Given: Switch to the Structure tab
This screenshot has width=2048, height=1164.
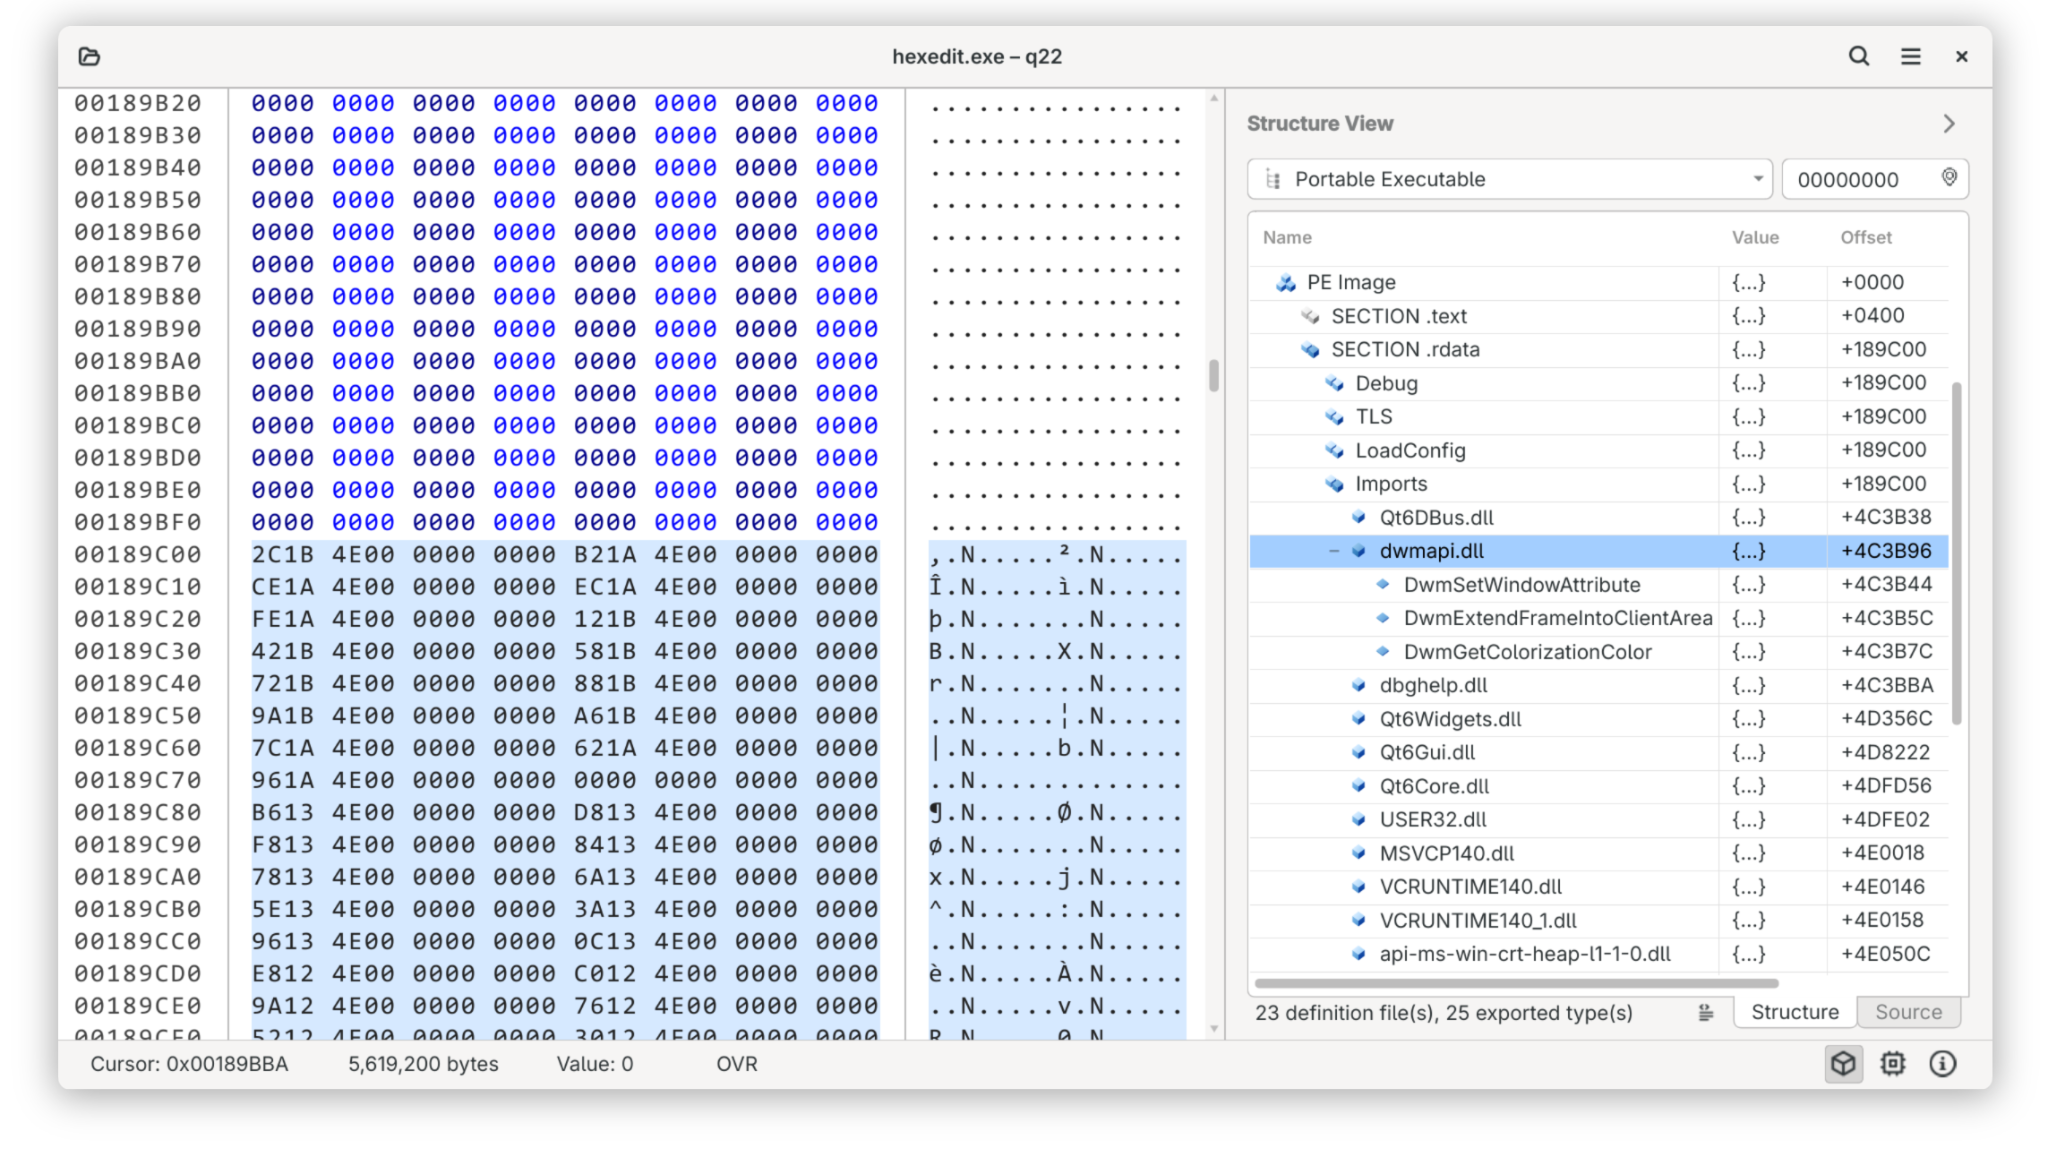Looking at the screenshot, I should (x=1794, y=1012).
